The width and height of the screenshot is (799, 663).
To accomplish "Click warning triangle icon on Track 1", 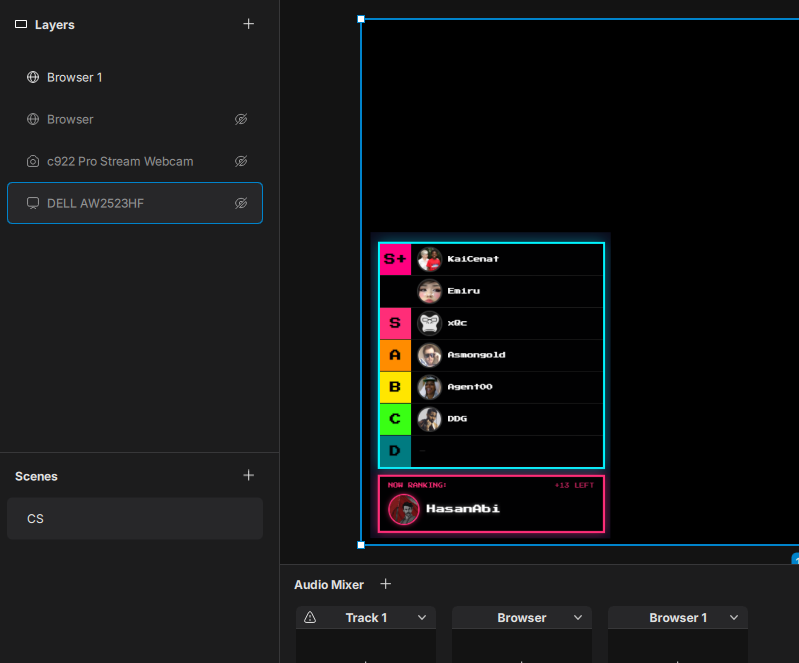I will [310, 618].
